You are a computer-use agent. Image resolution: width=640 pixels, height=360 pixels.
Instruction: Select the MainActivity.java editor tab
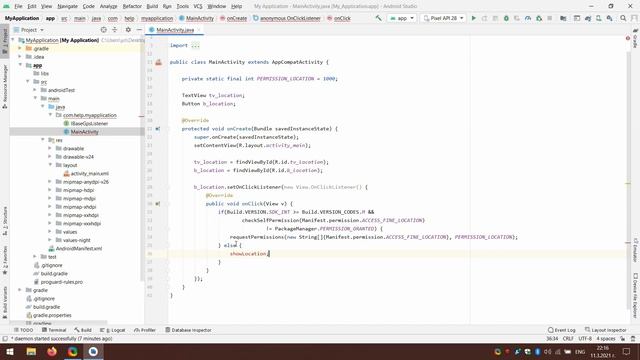click(x=175, y=30)
